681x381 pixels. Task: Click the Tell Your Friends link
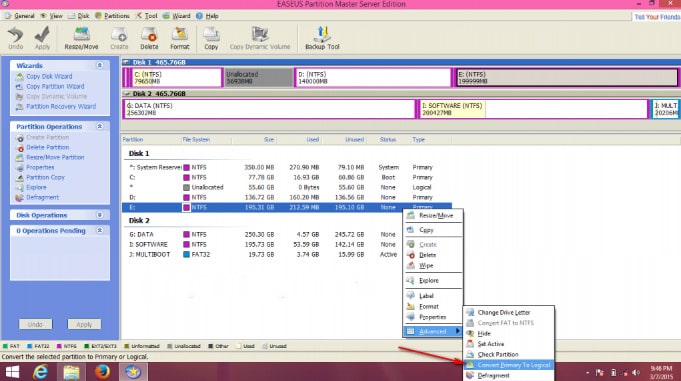point(657,17)
